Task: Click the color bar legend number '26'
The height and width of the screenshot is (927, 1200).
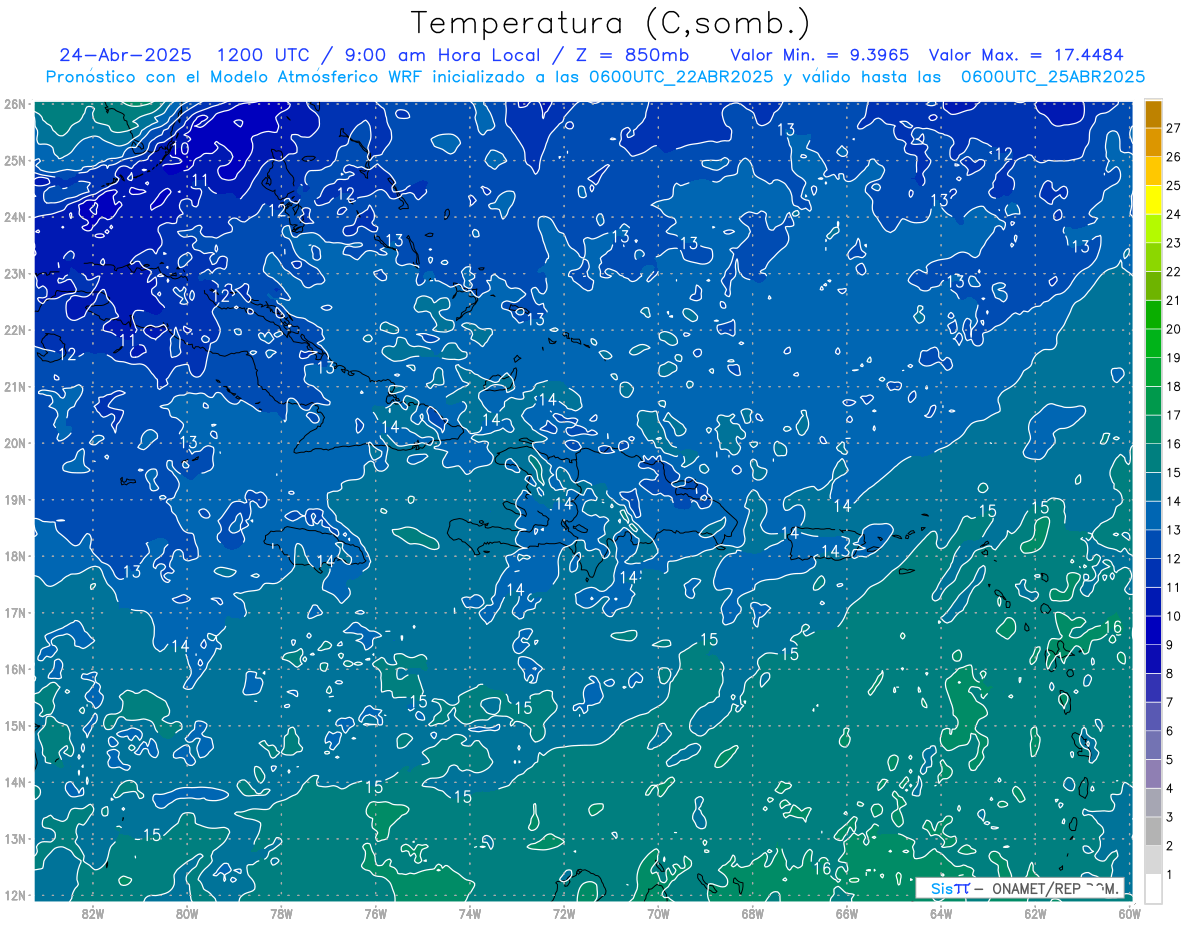Action: [1174, 157]
